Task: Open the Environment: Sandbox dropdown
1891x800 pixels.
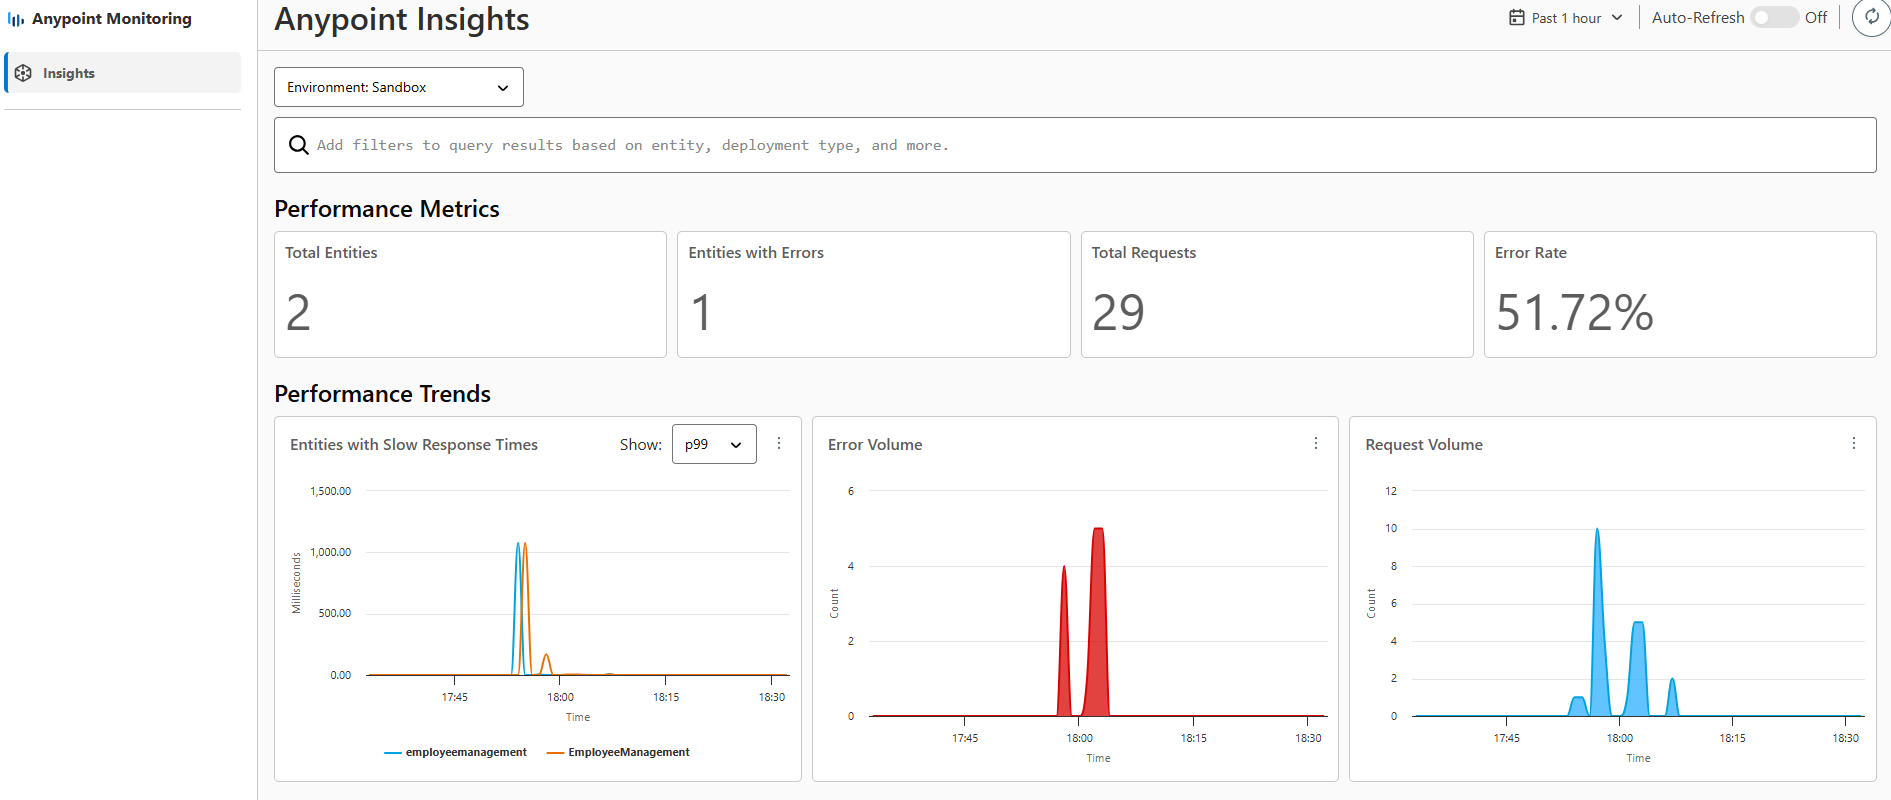Action: click(398, 87)
